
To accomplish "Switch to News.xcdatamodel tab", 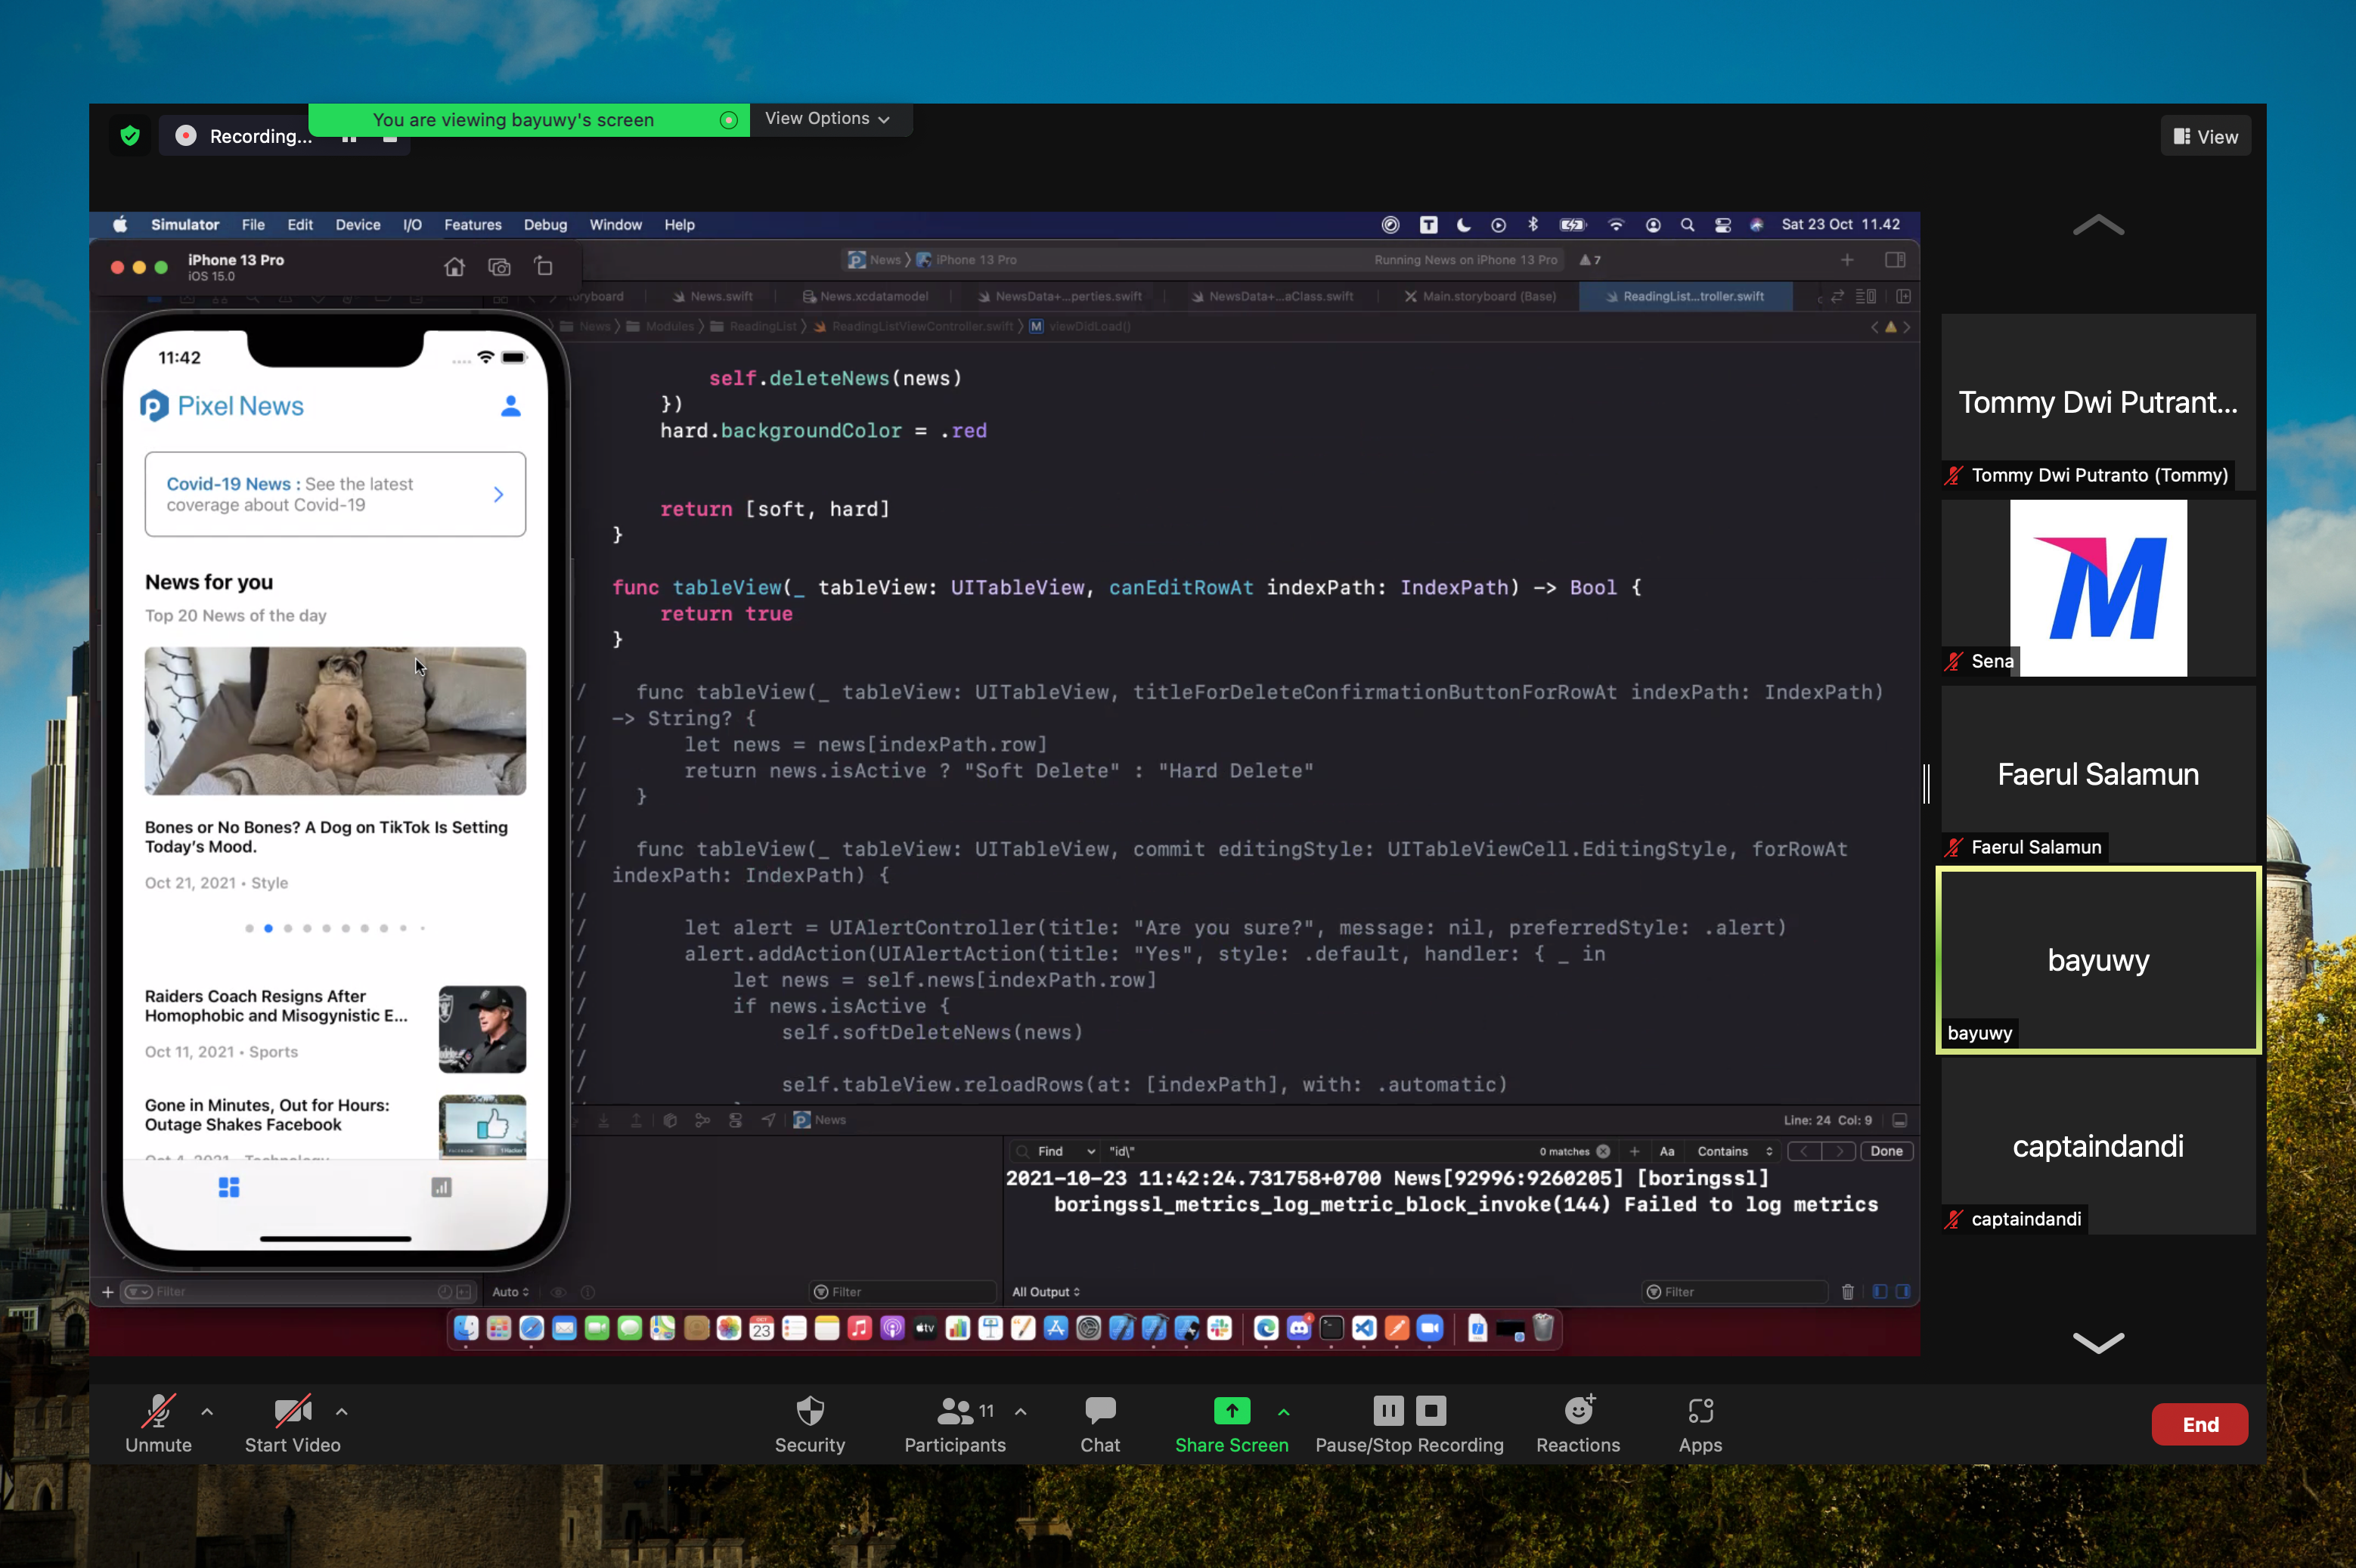I will pos(865,296).
